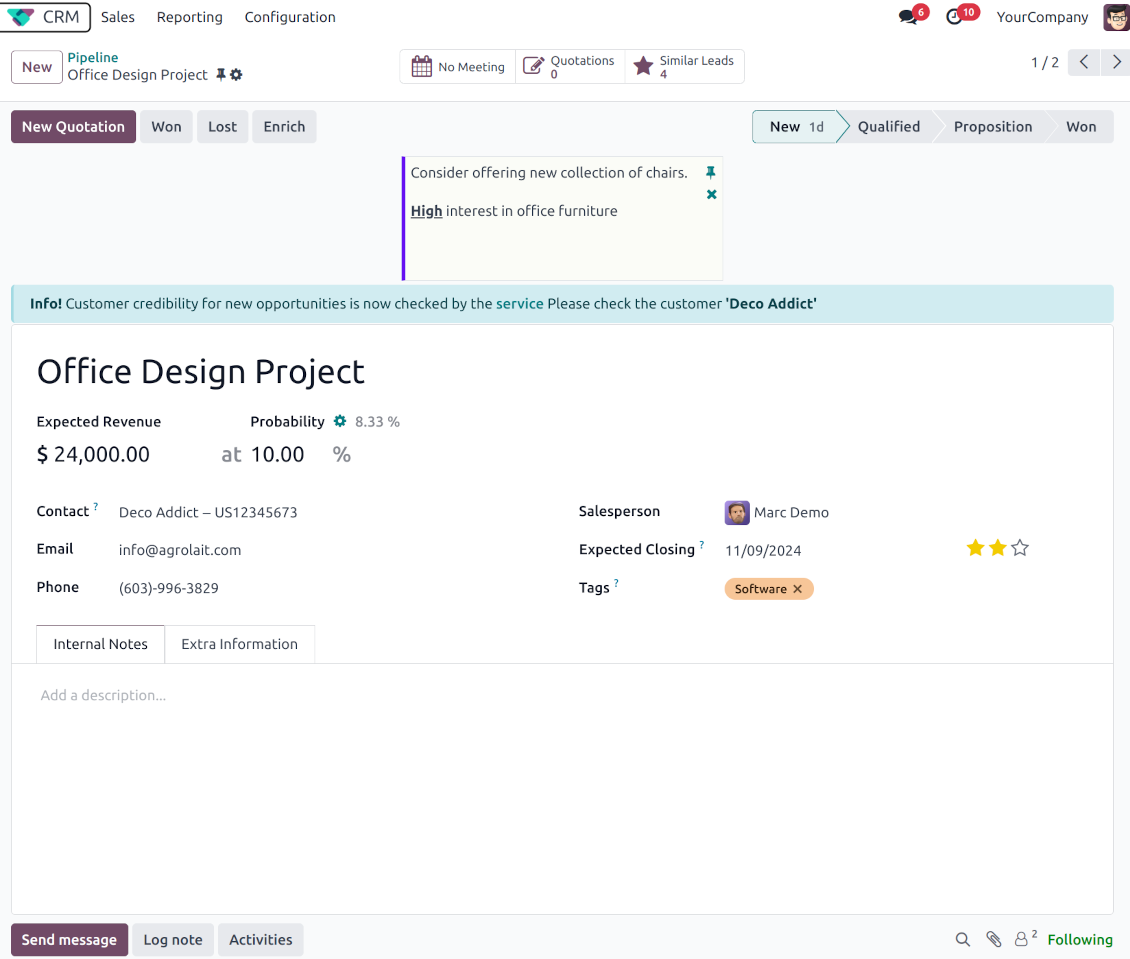Click the gear icon next to breadcrumb
This screenshot has height=959, width=1130.
pos(236,75)
